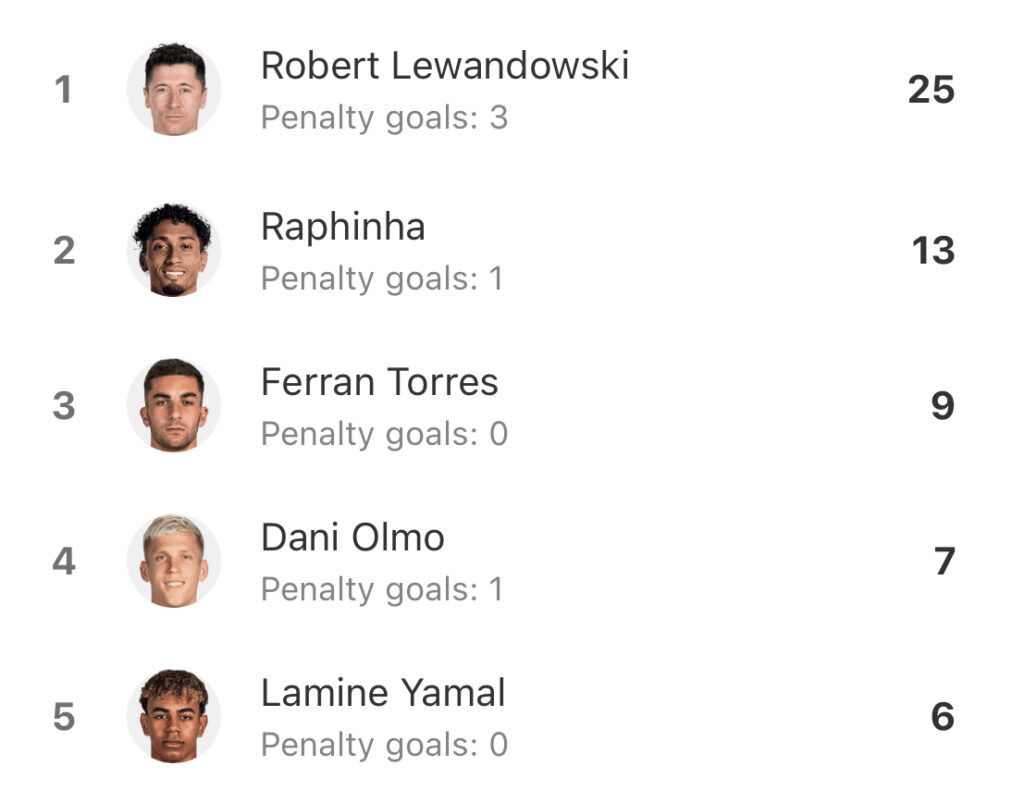Screen dimensions: 1024x803
Task: Tap Lamine Yamal's goal count 6
Action: [943, 717]
